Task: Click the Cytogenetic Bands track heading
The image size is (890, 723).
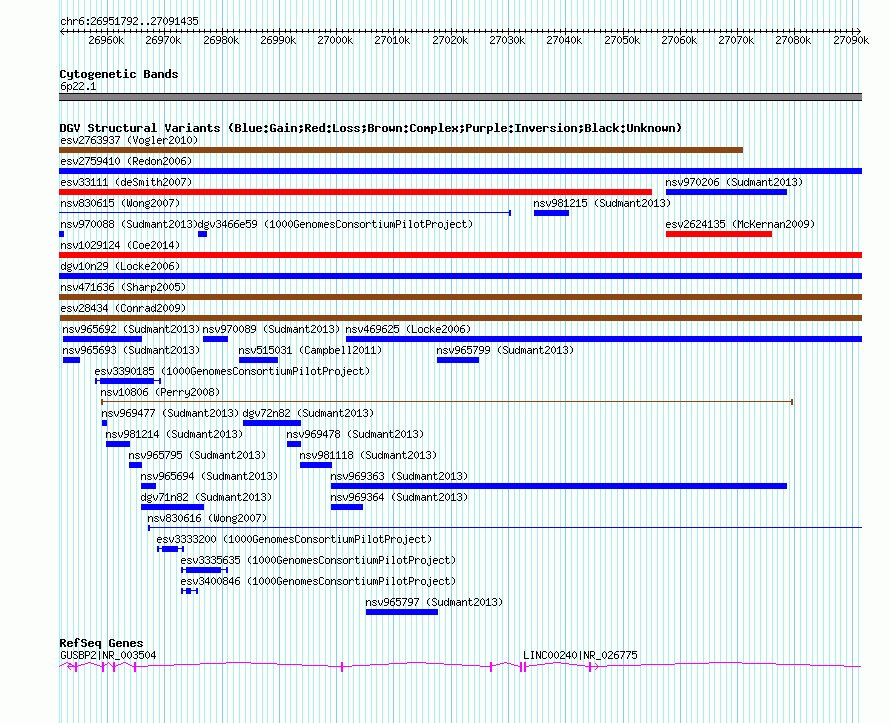Action: (x=119, y=74)
